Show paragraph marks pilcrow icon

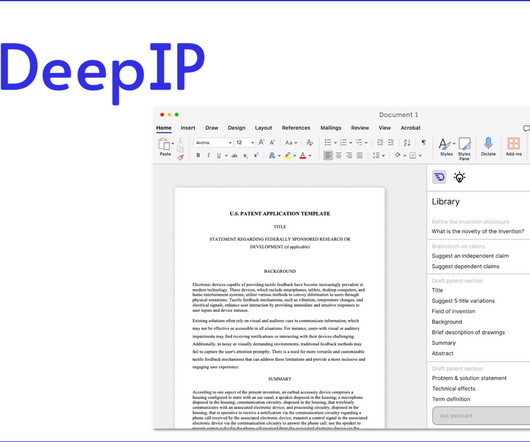tap(424, 142)
